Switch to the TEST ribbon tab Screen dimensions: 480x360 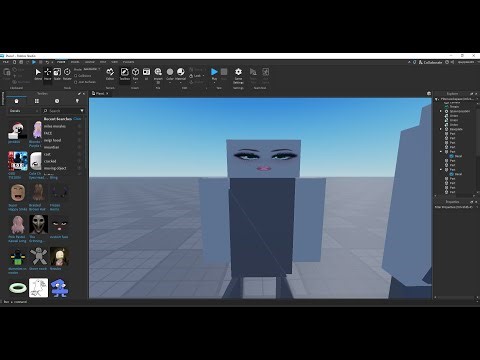point(103,62)
